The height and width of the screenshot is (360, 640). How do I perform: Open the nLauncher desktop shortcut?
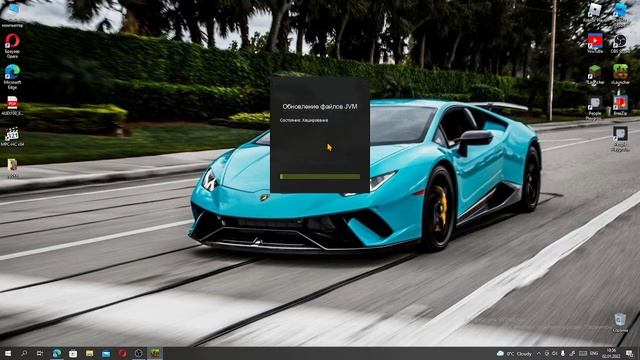pos(620,75)
